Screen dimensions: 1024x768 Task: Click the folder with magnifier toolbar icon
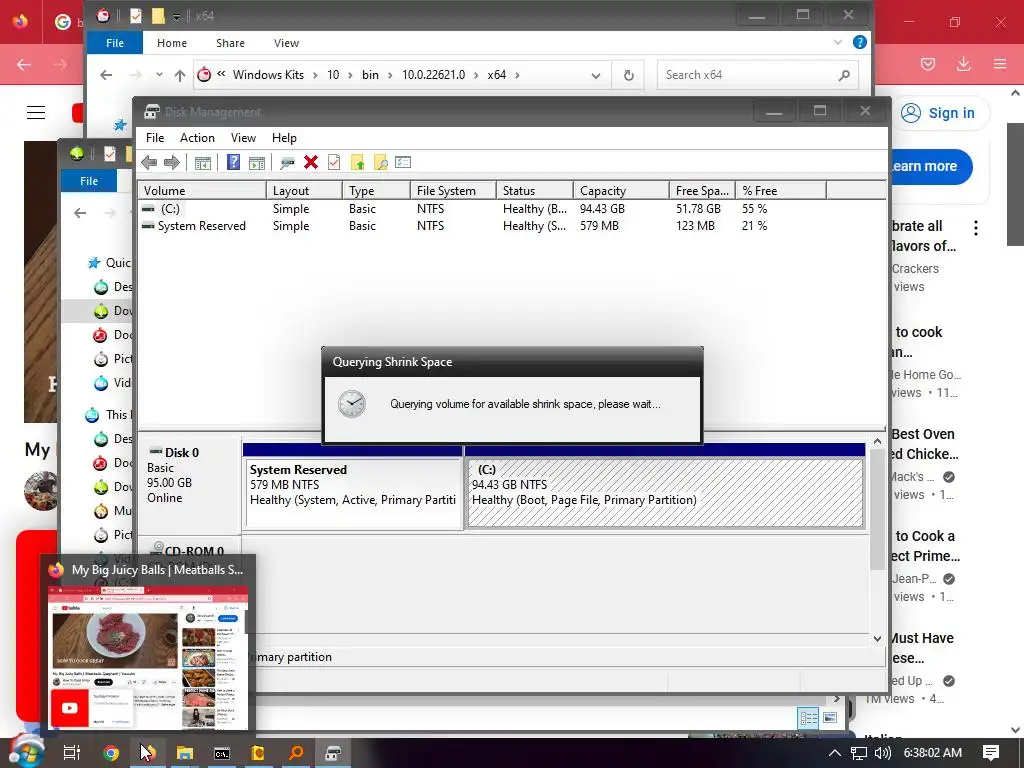click(x=380, y=163)
